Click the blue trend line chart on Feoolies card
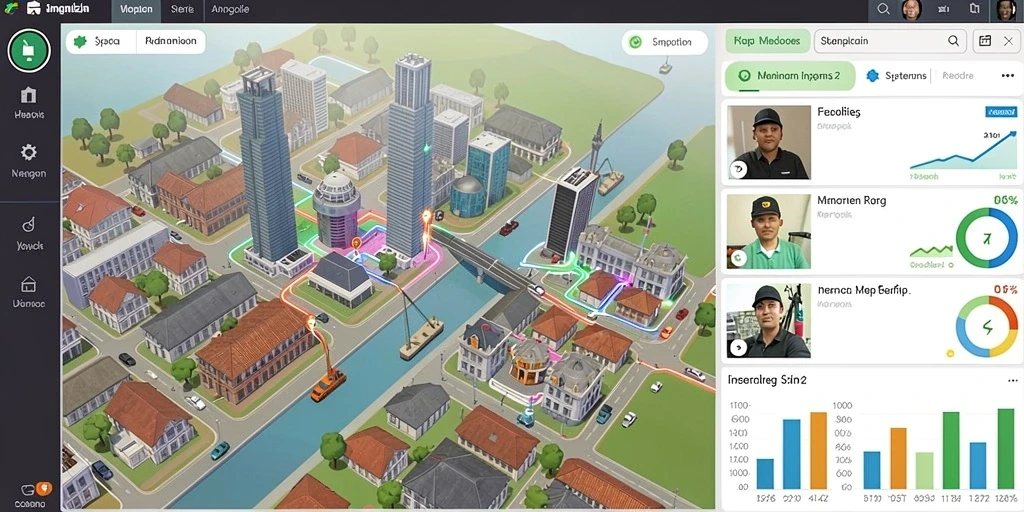This screenshot has height=512, width=1024. tap(963, 149)
